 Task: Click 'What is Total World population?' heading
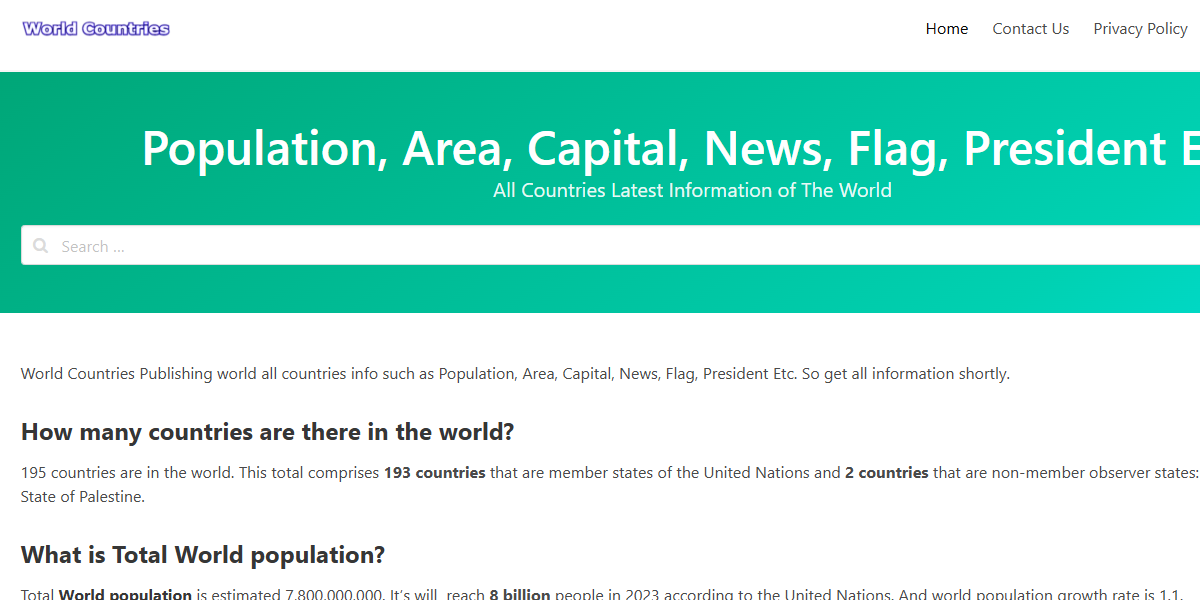pyautogui.click(x=202, y=555)
